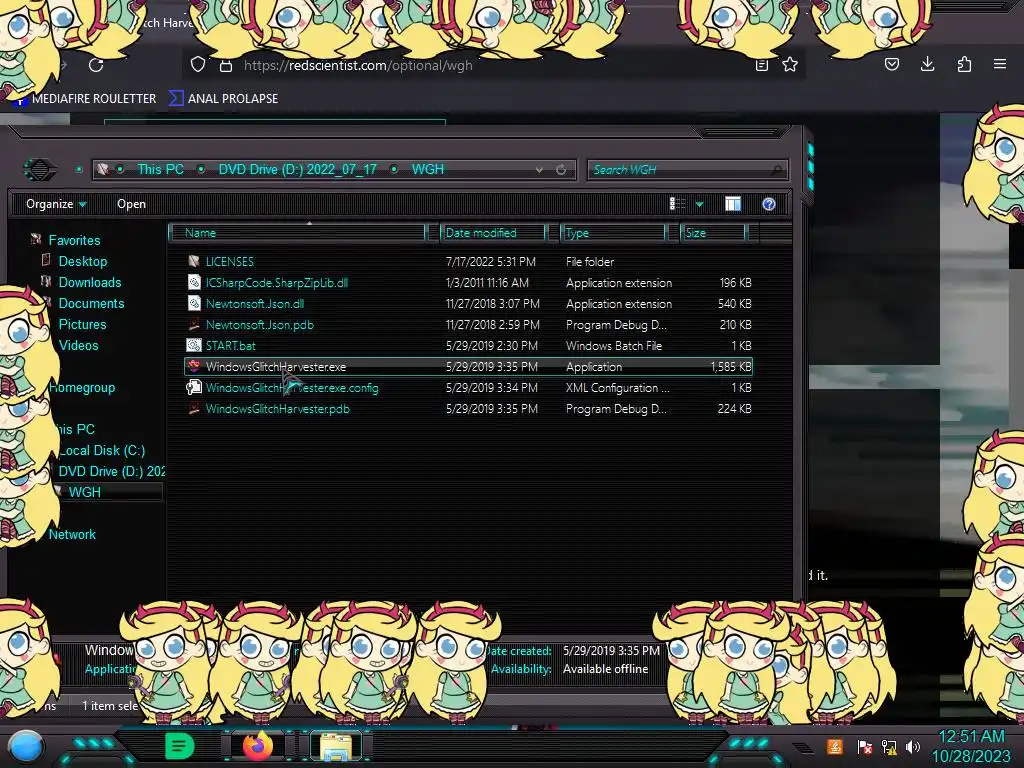This screenshot has height=768, width=1024.
Task: Toggle reader view in address bar
Action: click(761, 65)
